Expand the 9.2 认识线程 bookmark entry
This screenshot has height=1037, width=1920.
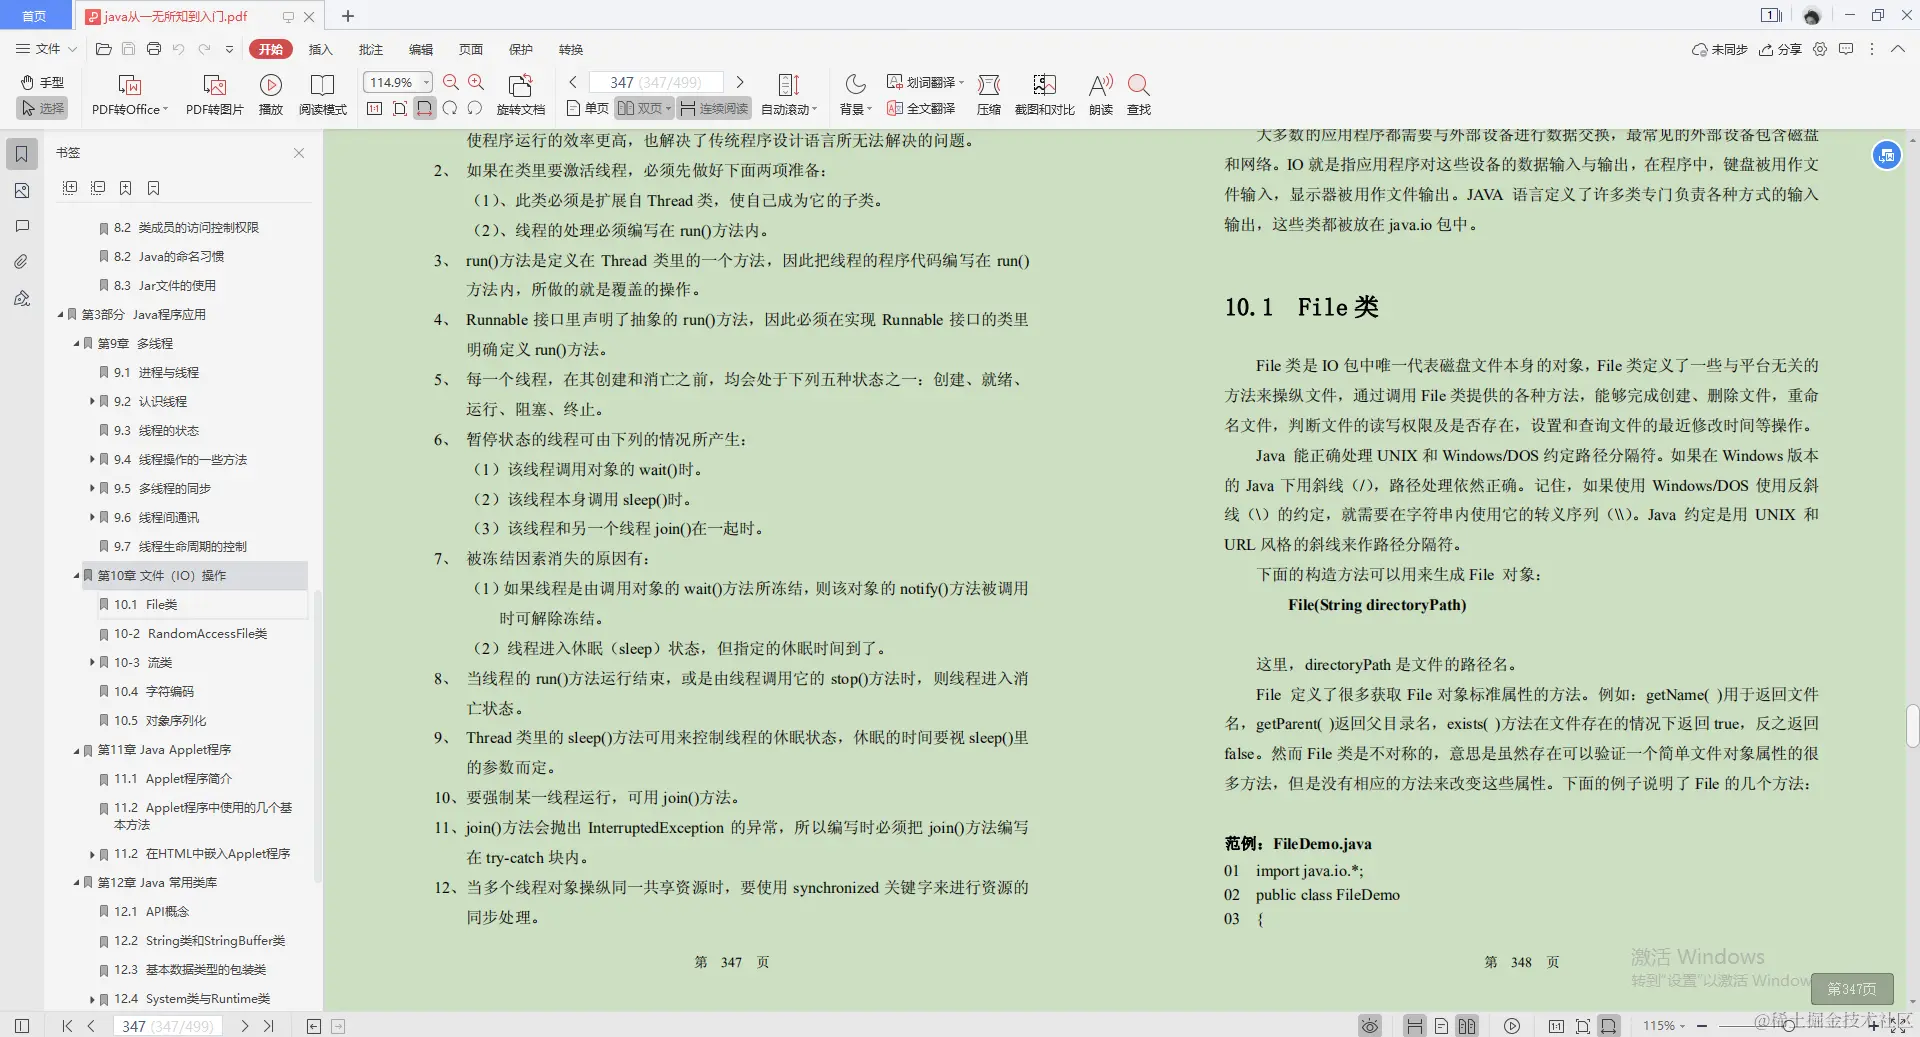[91, 401]
